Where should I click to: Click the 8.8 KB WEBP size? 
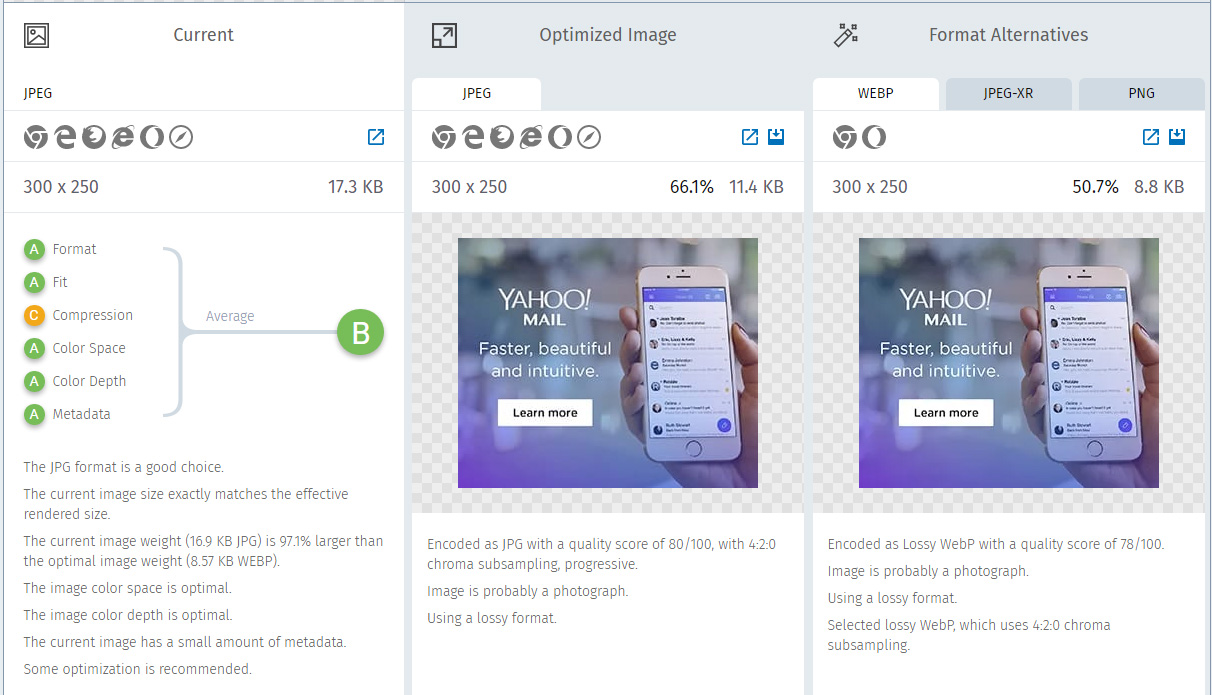pyautogui.click(x=1159, y=187)
